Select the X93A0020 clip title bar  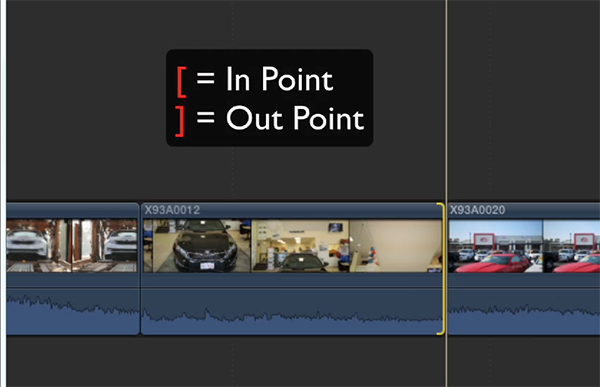[524, 210]
